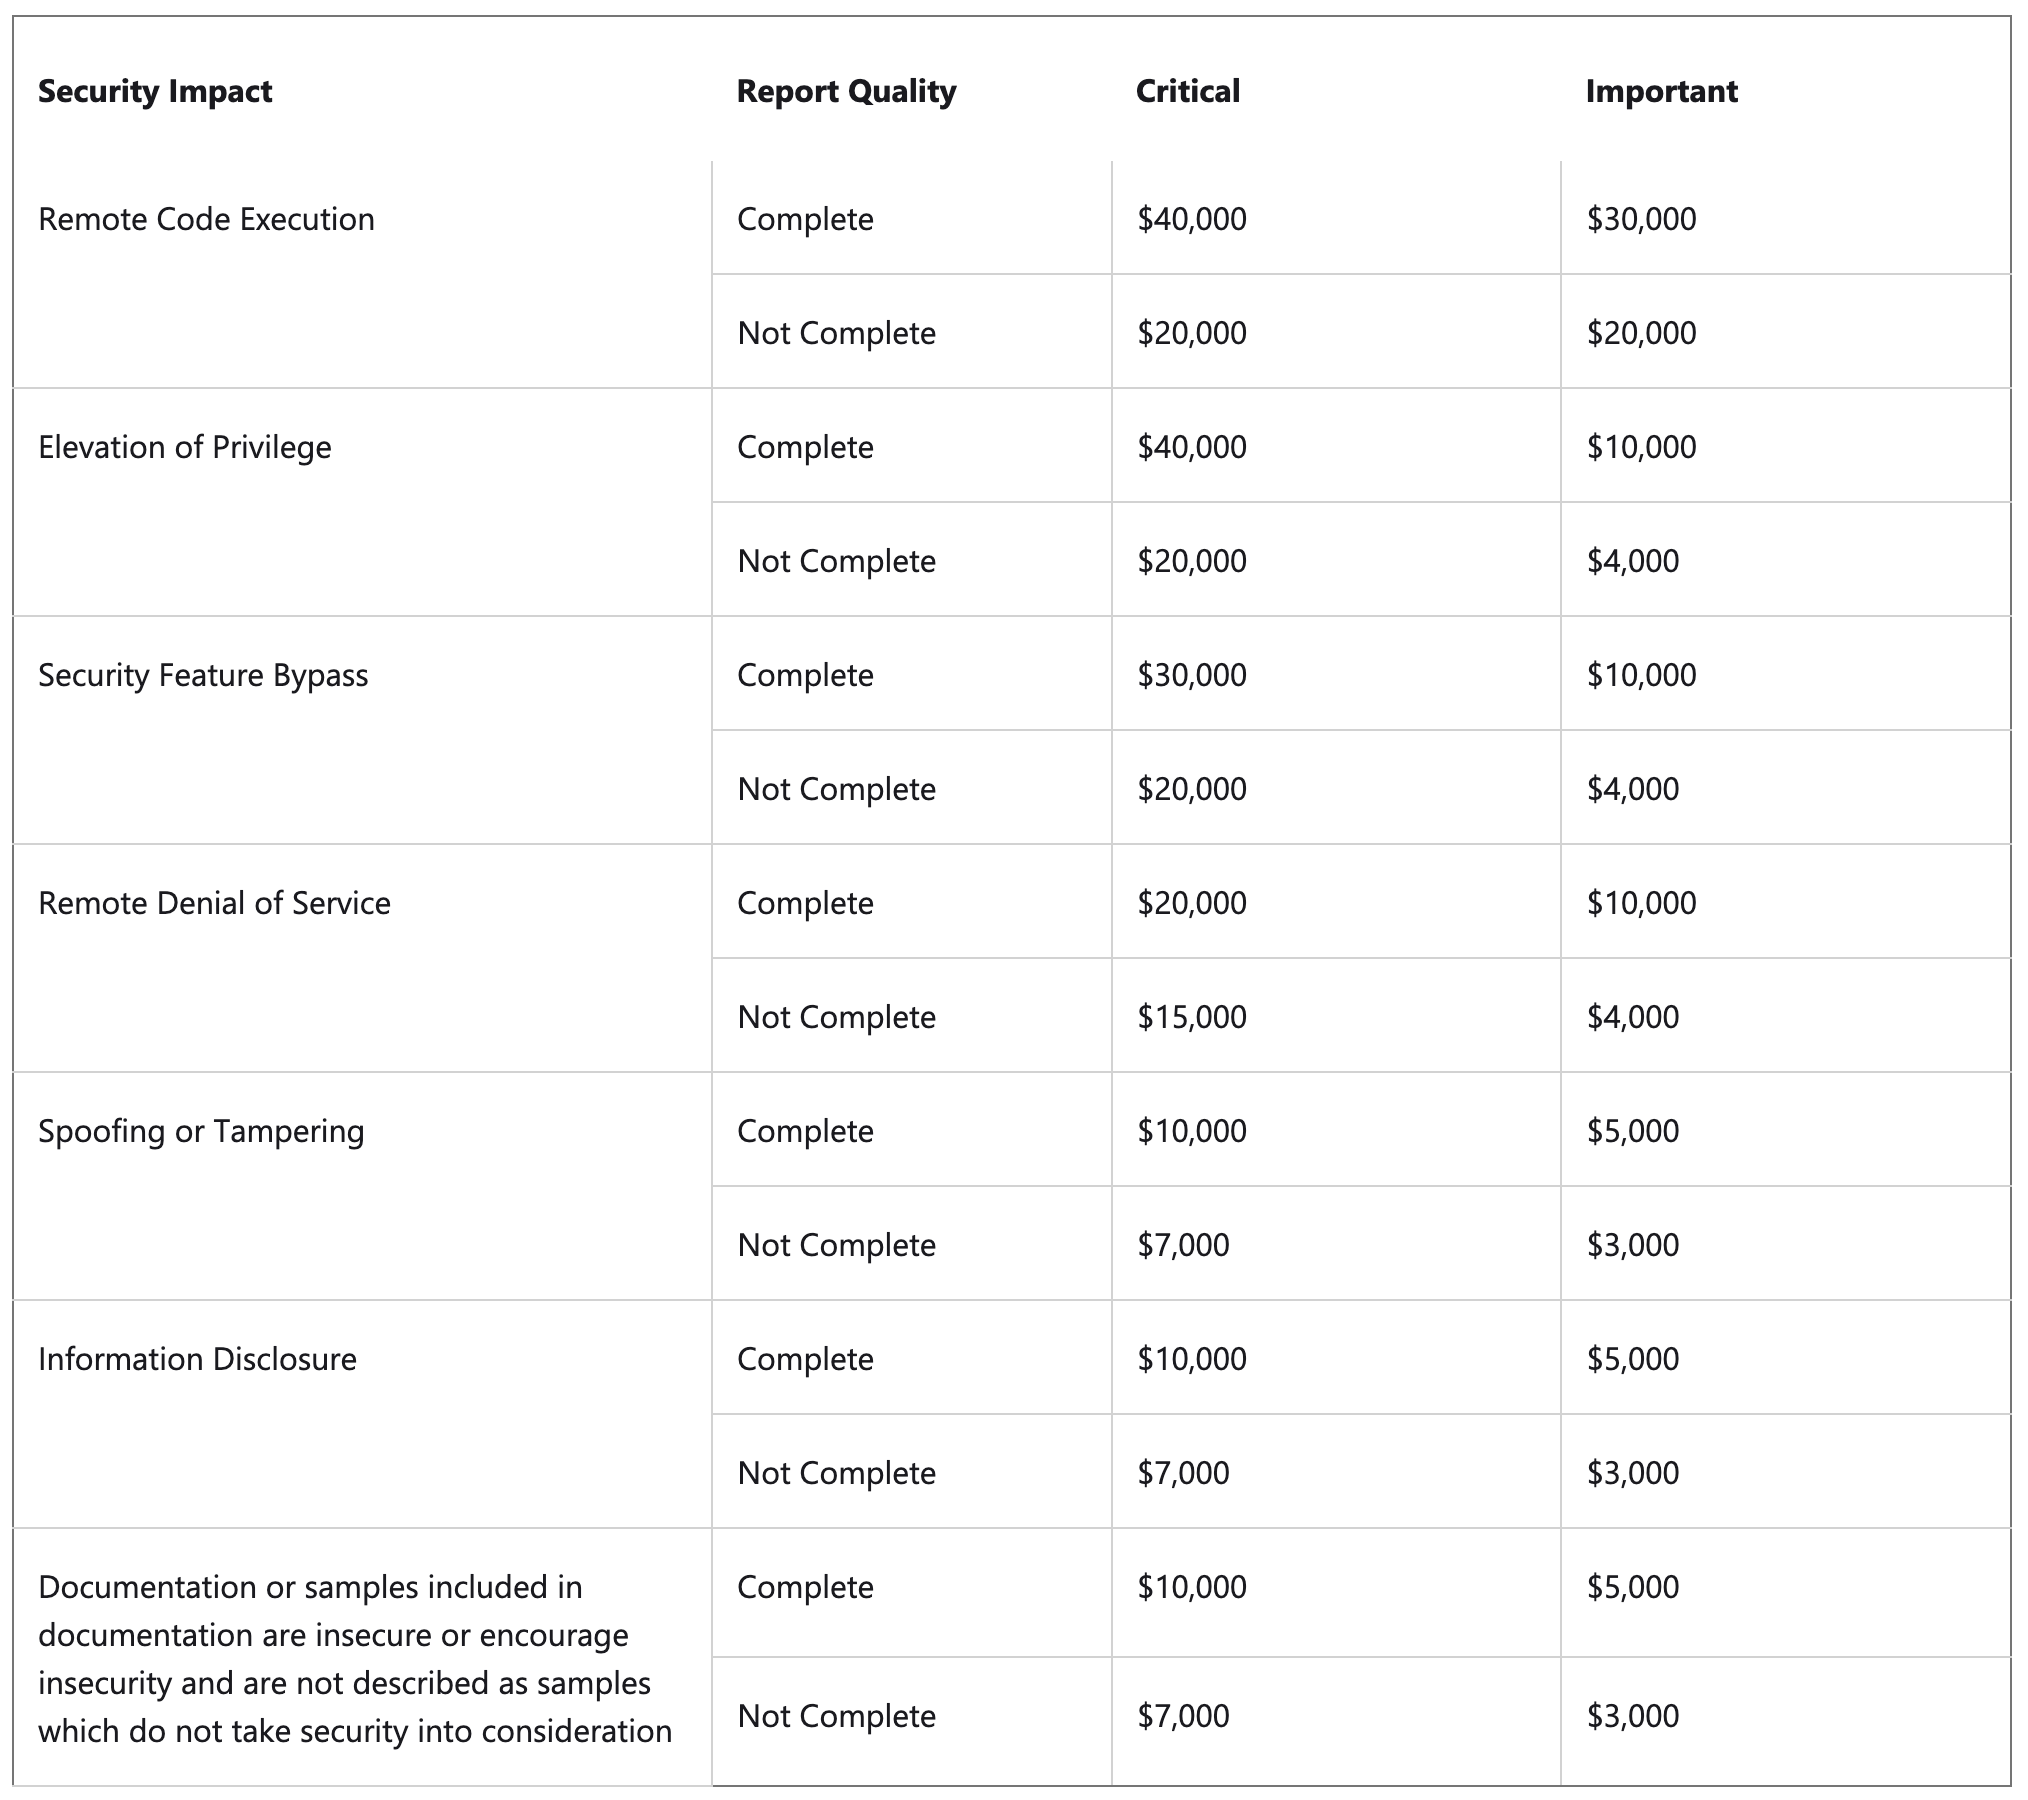Viewport: 2028px width, 1800px height.
Task: Click Not Complete under Remote Code Execution
Action: [836, 333]
